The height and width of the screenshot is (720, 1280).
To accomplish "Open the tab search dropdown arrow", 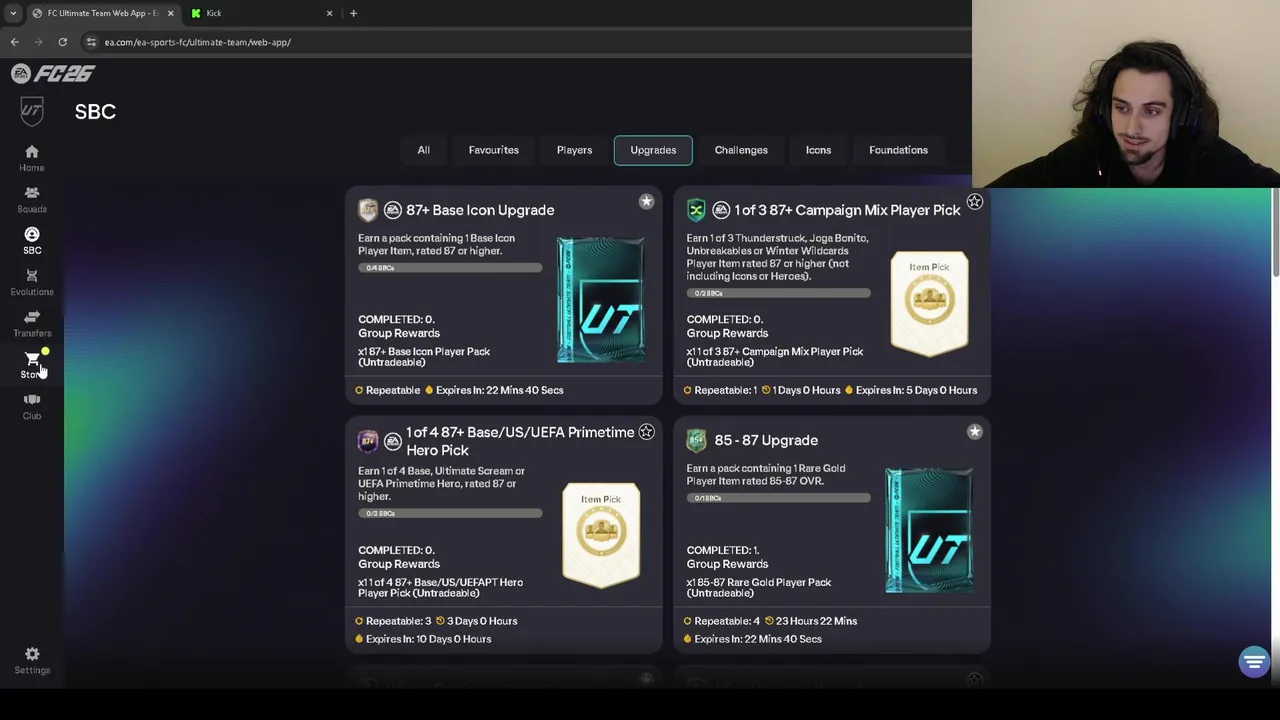I will 13,13.
